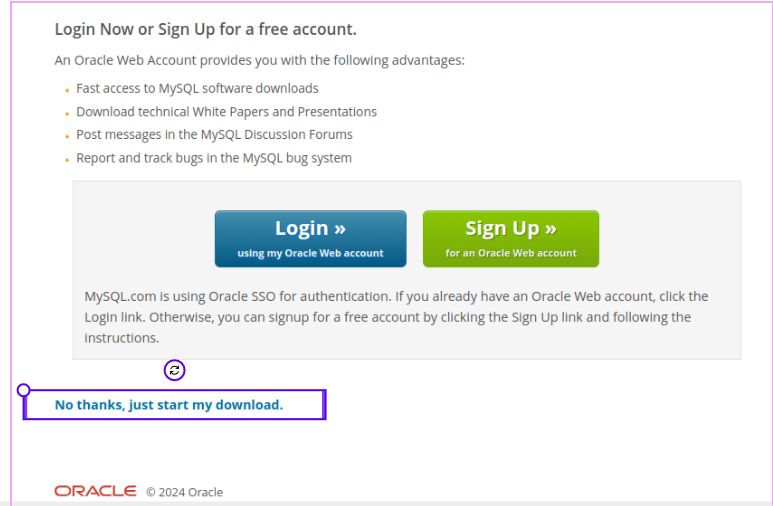Click 'Report and track bugs' list item
Image resolution: width=773 pixels, height=506 pixels.
coord(214,158)
